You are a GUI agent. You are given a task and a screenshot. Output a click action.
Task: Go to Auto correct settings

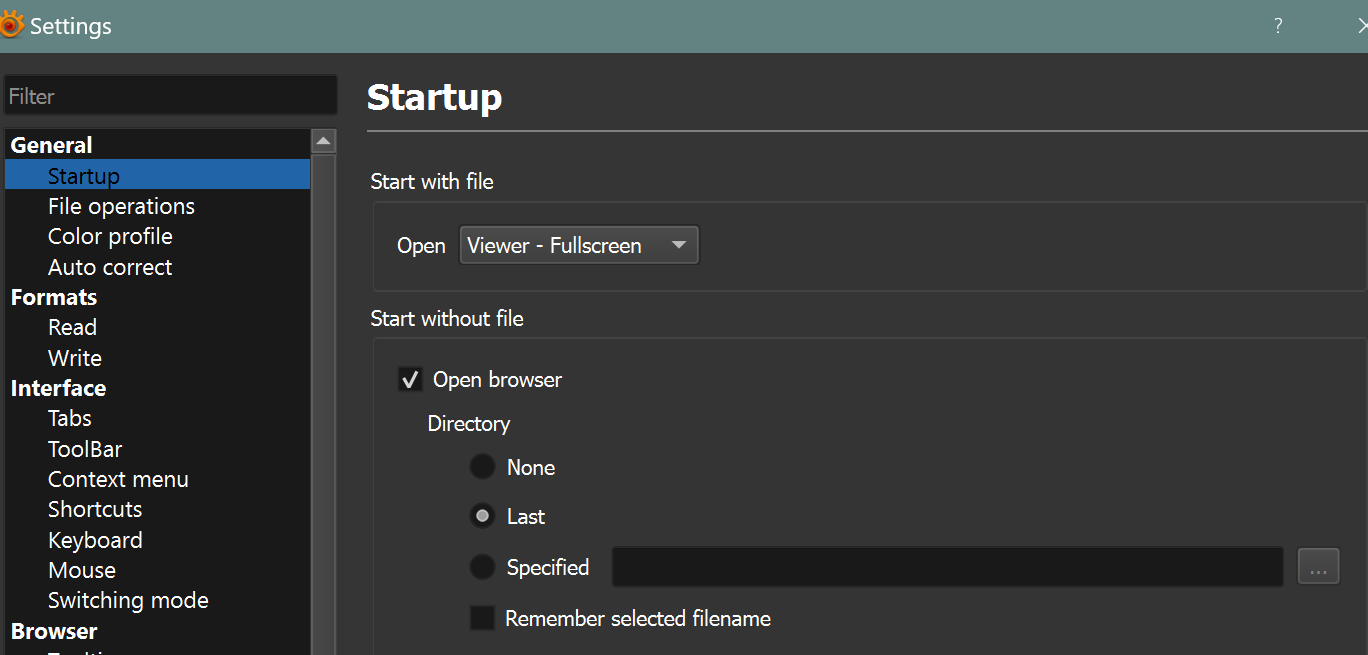click(x=110, y=267)
